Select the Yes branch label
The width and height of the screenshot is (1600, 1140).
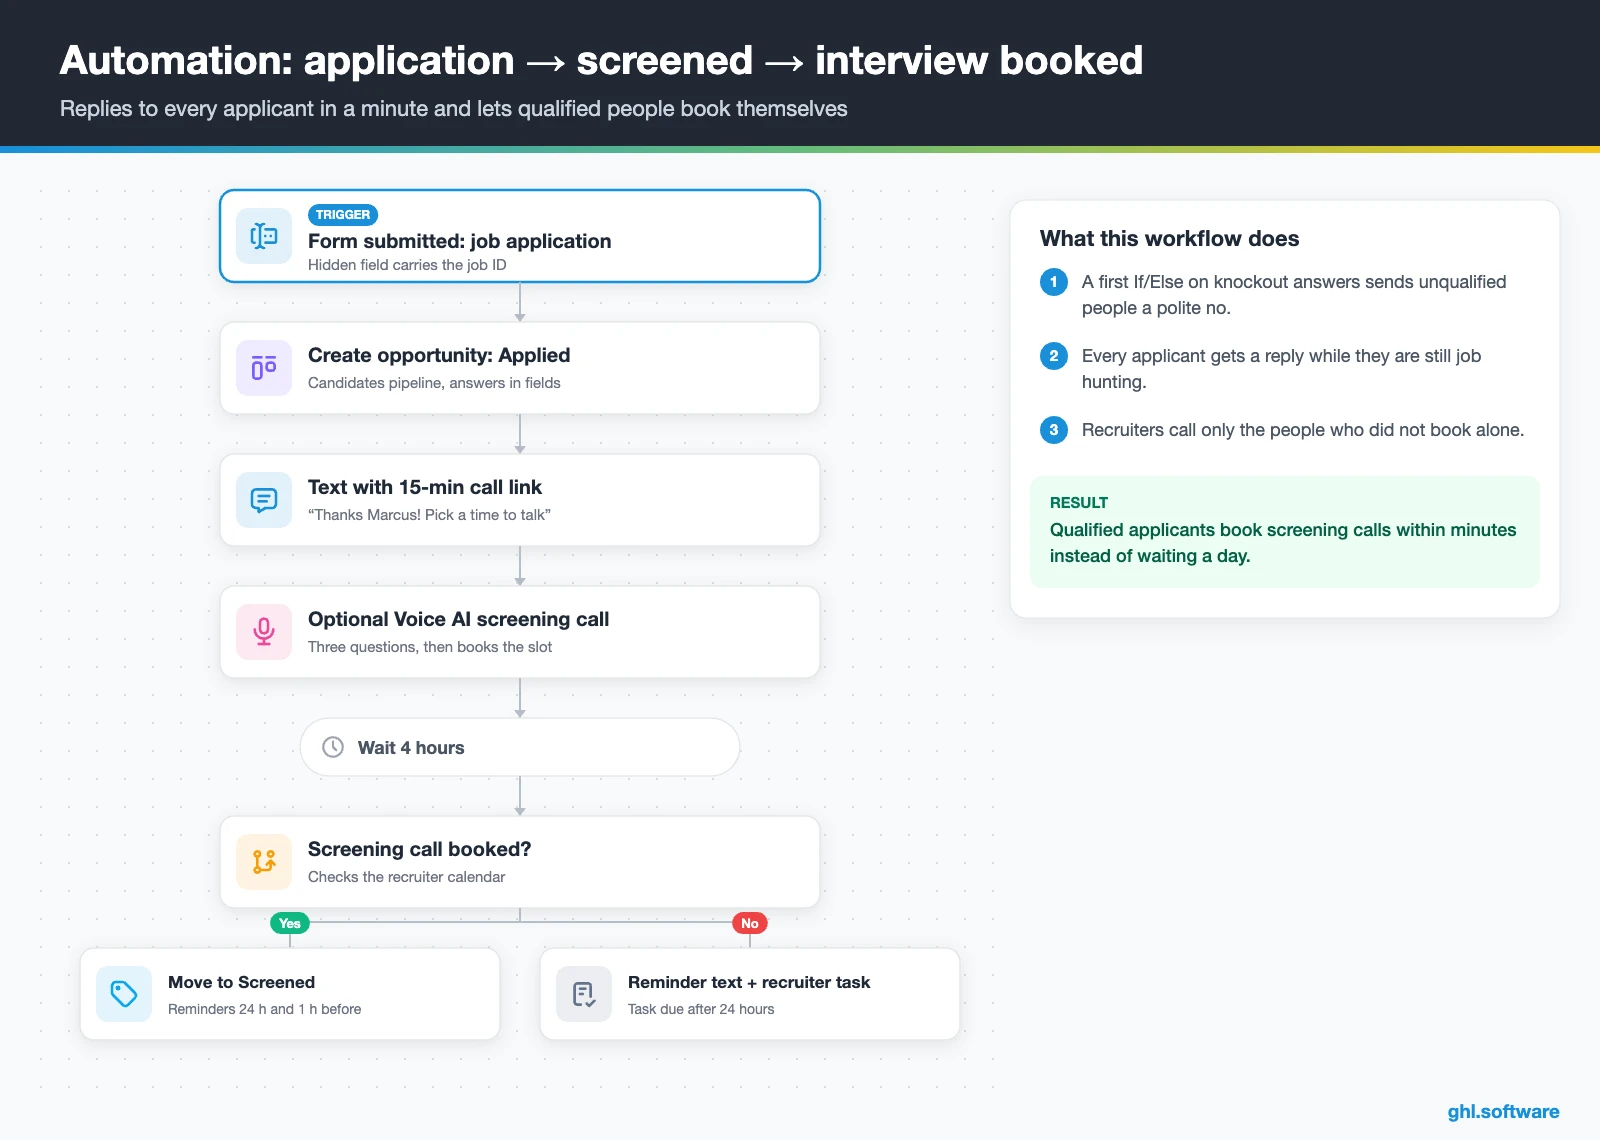click(290, 923)
